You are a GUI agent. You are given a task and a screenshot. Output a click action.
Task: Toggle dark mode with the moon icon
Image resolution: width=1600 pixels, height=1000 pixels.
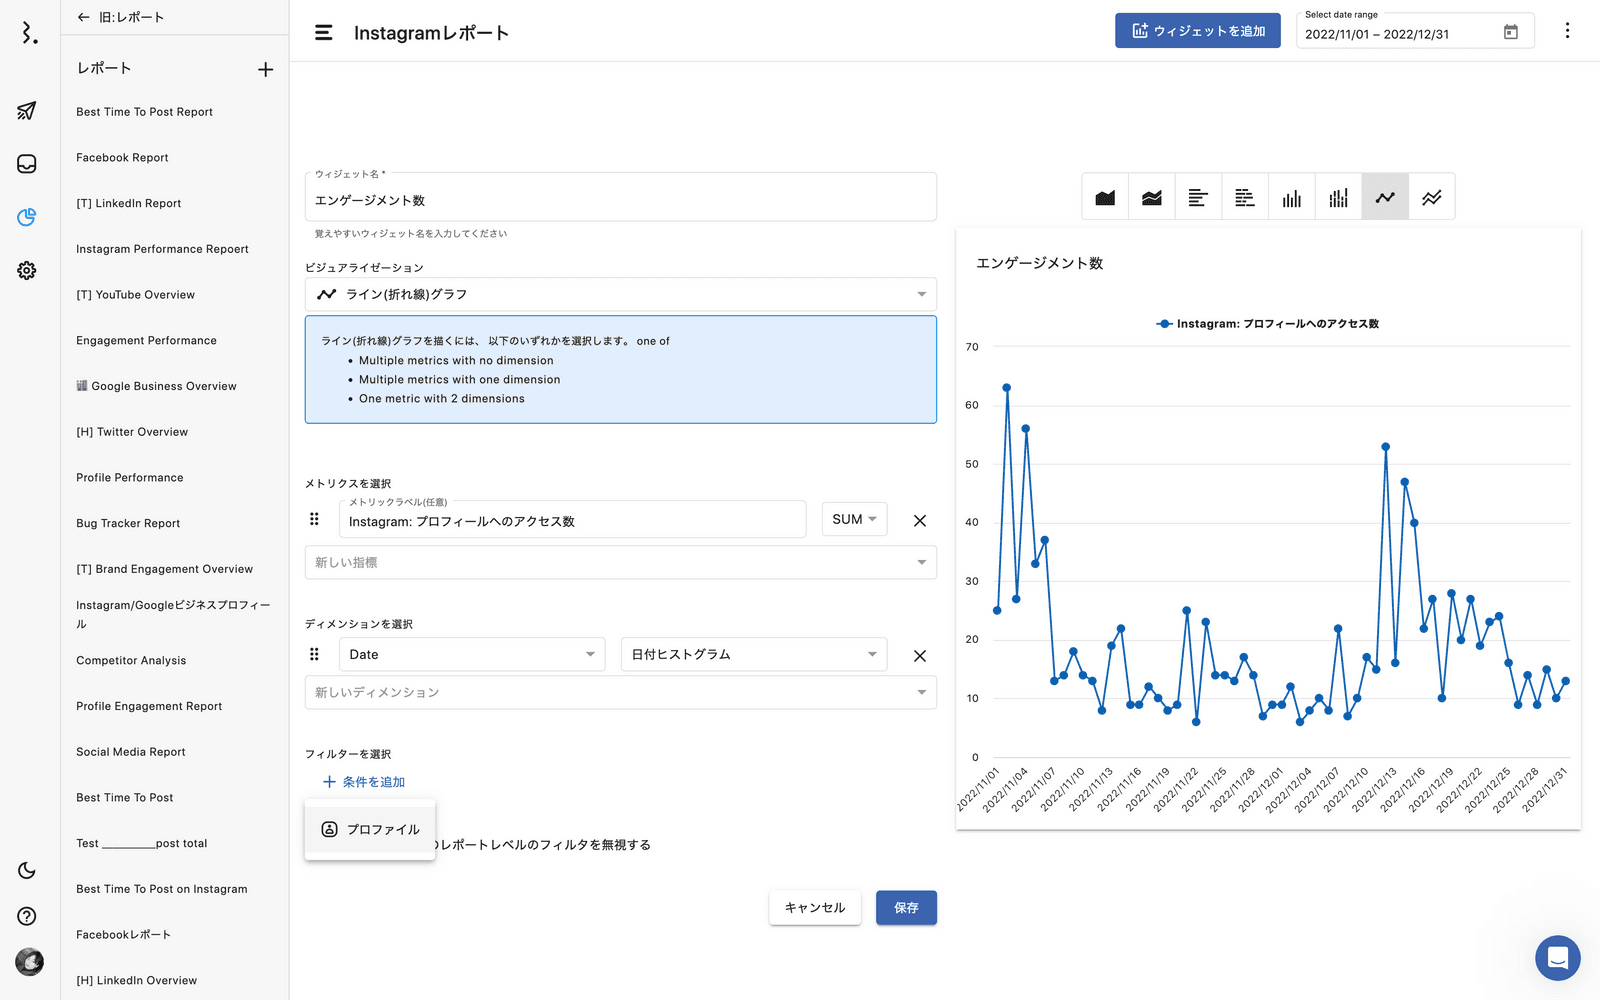[27, 871]
